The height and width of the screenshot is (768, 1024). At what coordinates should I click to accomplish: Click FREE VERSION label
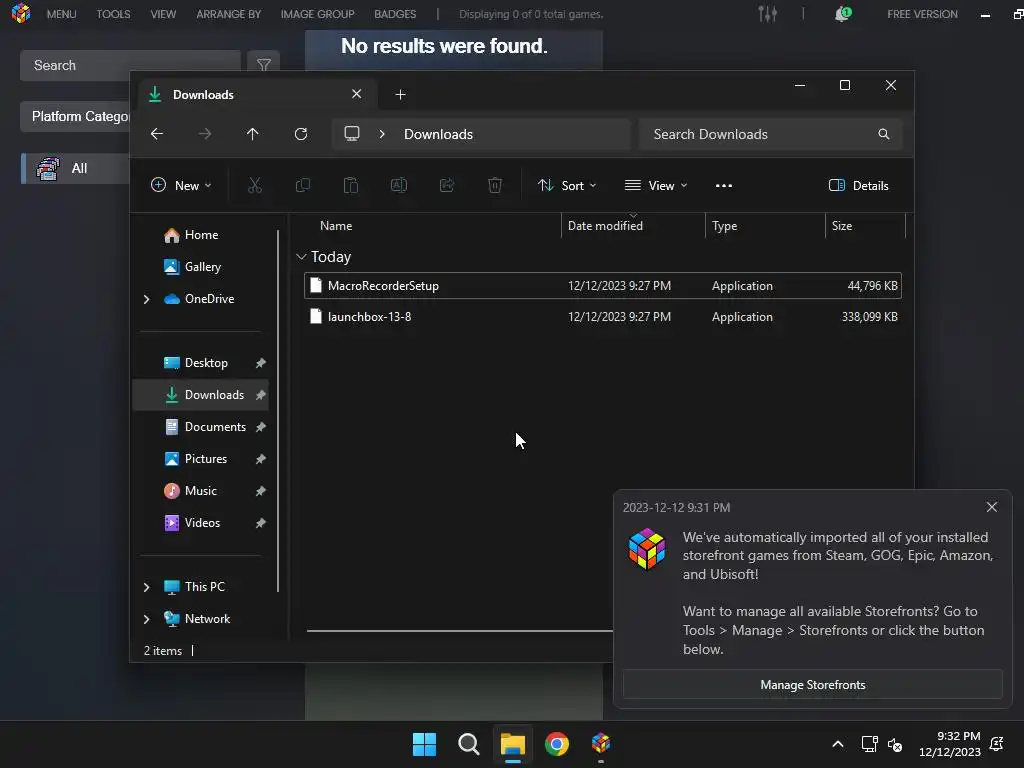click(x=922, y=14)
